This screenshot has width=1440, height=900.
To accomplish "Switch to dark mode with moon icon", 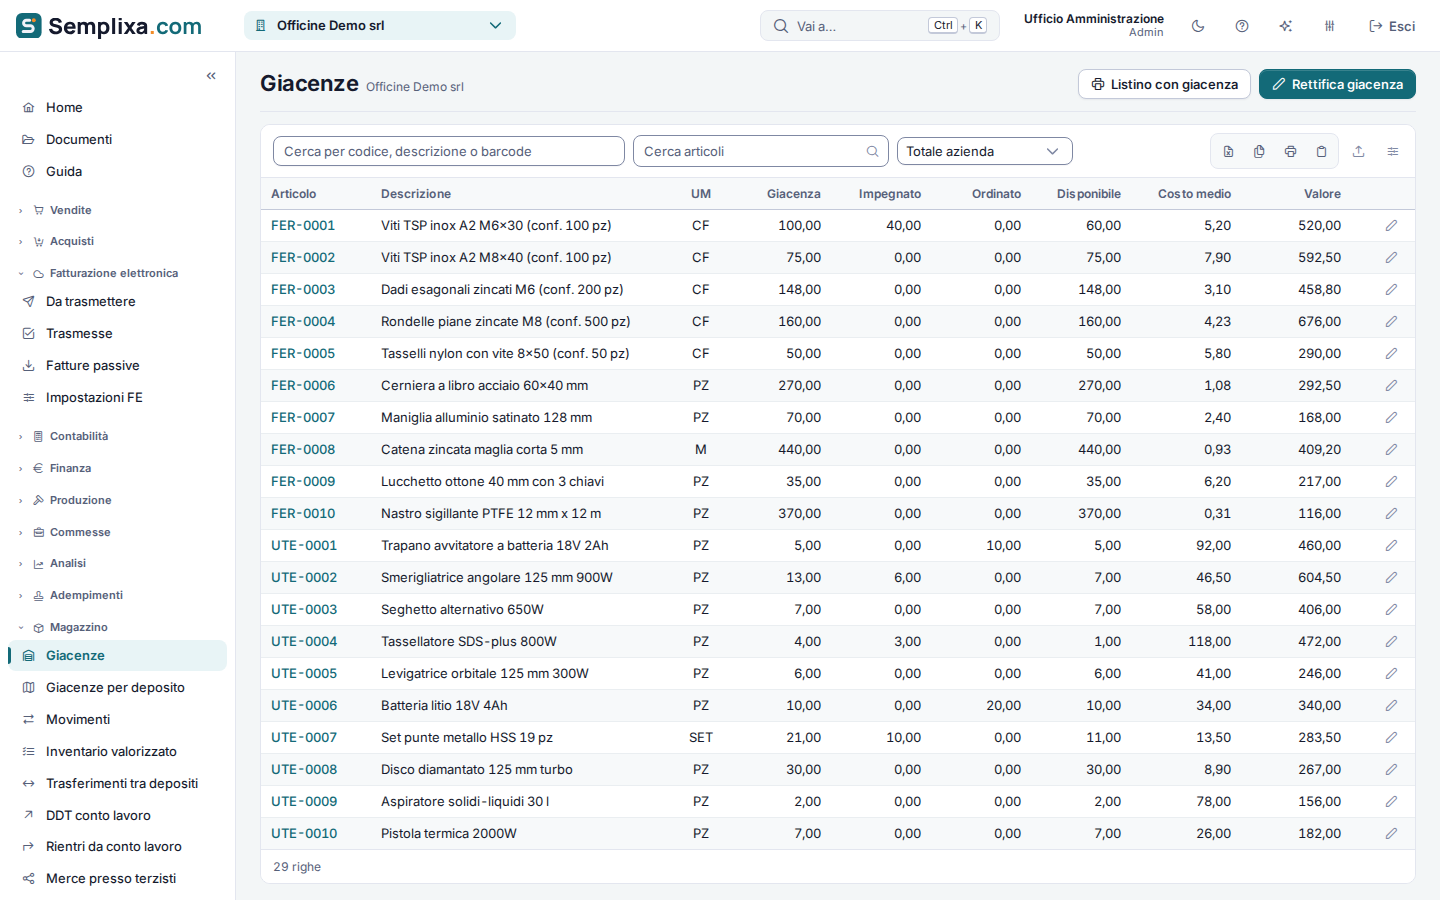I will pos(1198,26).
